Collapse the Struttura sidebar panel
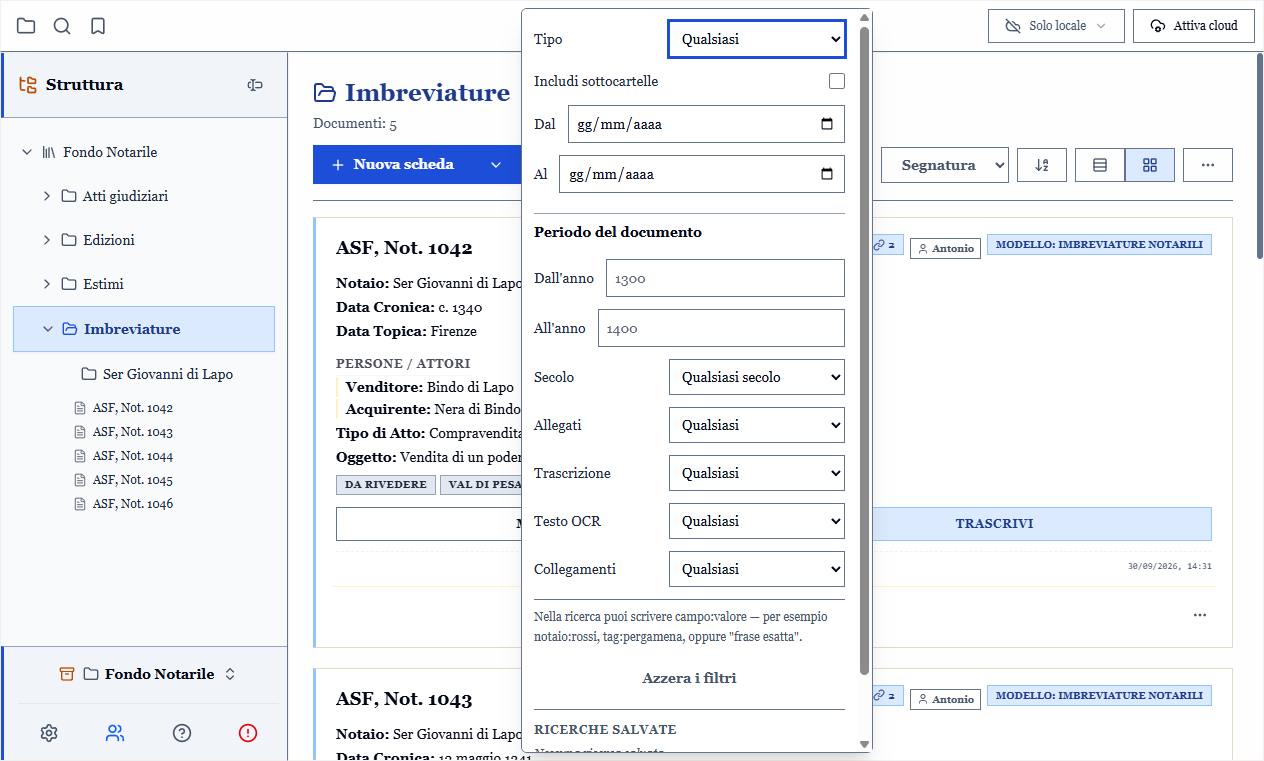Viewport: 1264px width, 761px height. (255, 85)
